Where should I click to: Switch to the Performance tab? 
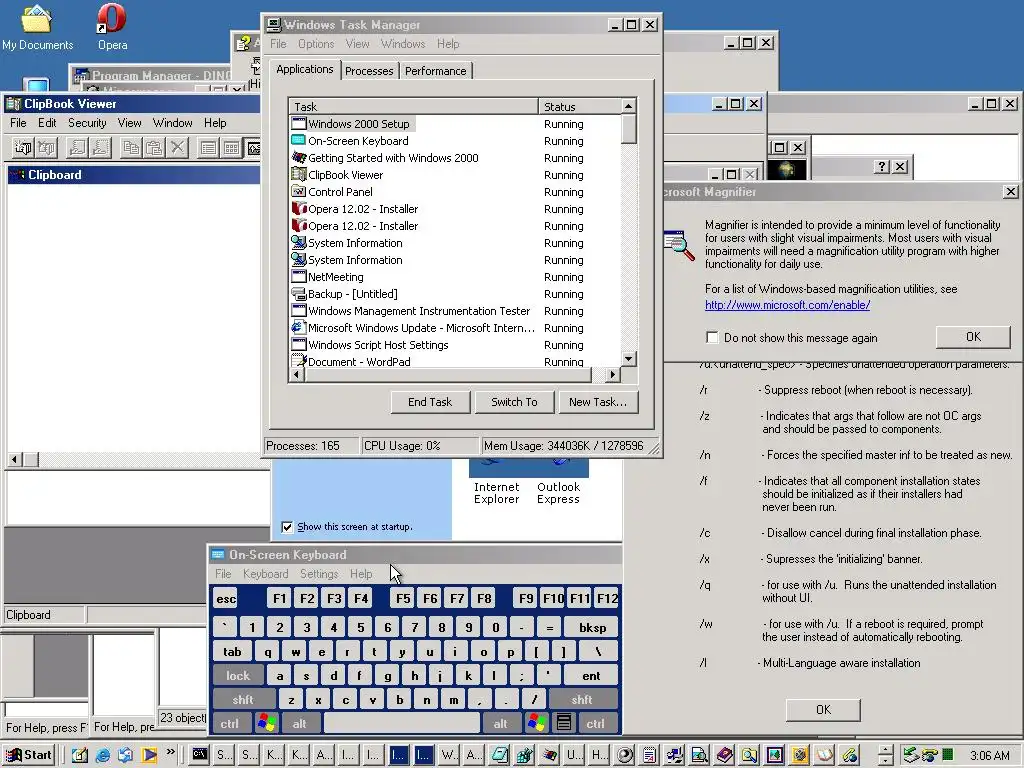coord(436,71)
